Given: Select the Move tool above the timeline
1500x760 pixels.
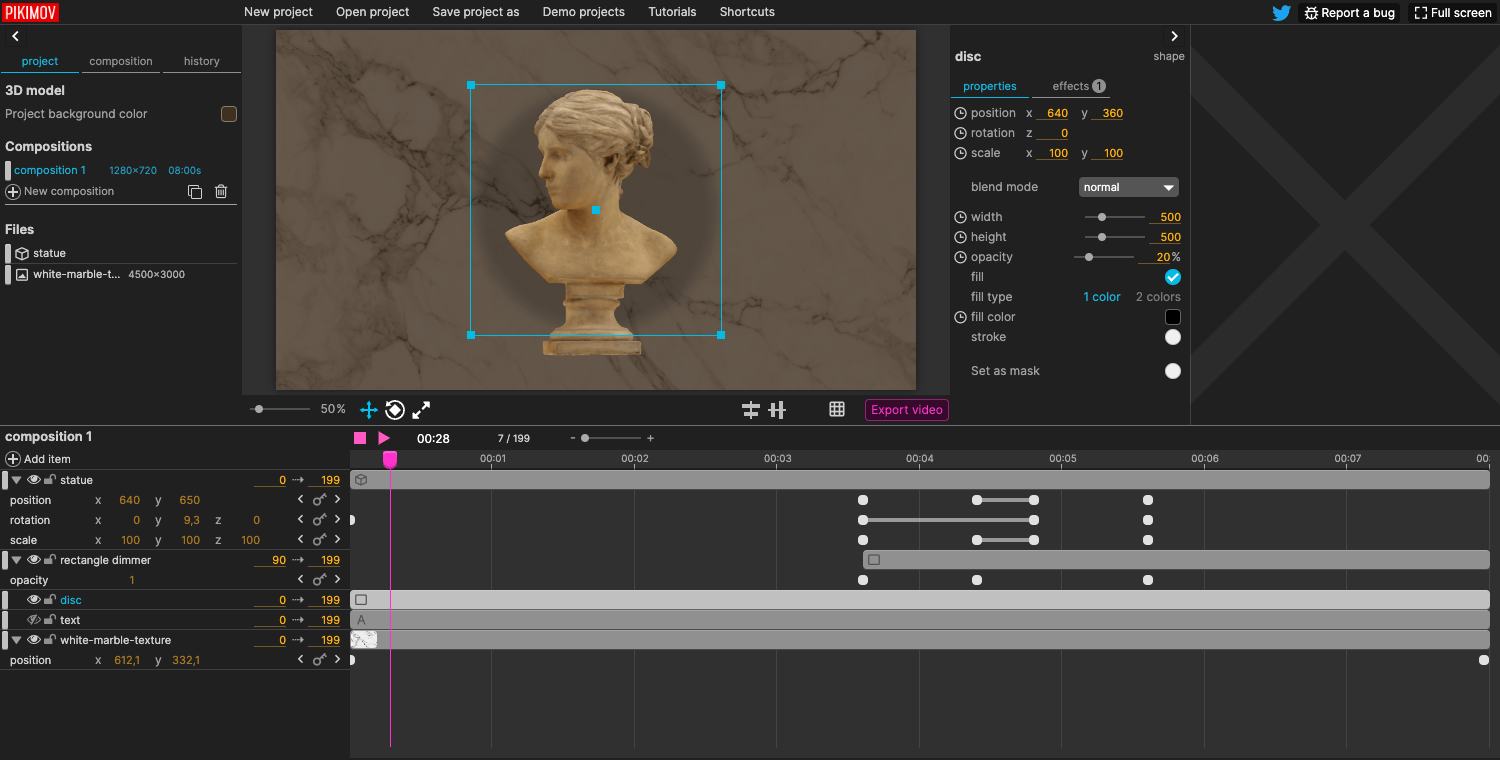Looking at the screenshot, I should [368, 410].
